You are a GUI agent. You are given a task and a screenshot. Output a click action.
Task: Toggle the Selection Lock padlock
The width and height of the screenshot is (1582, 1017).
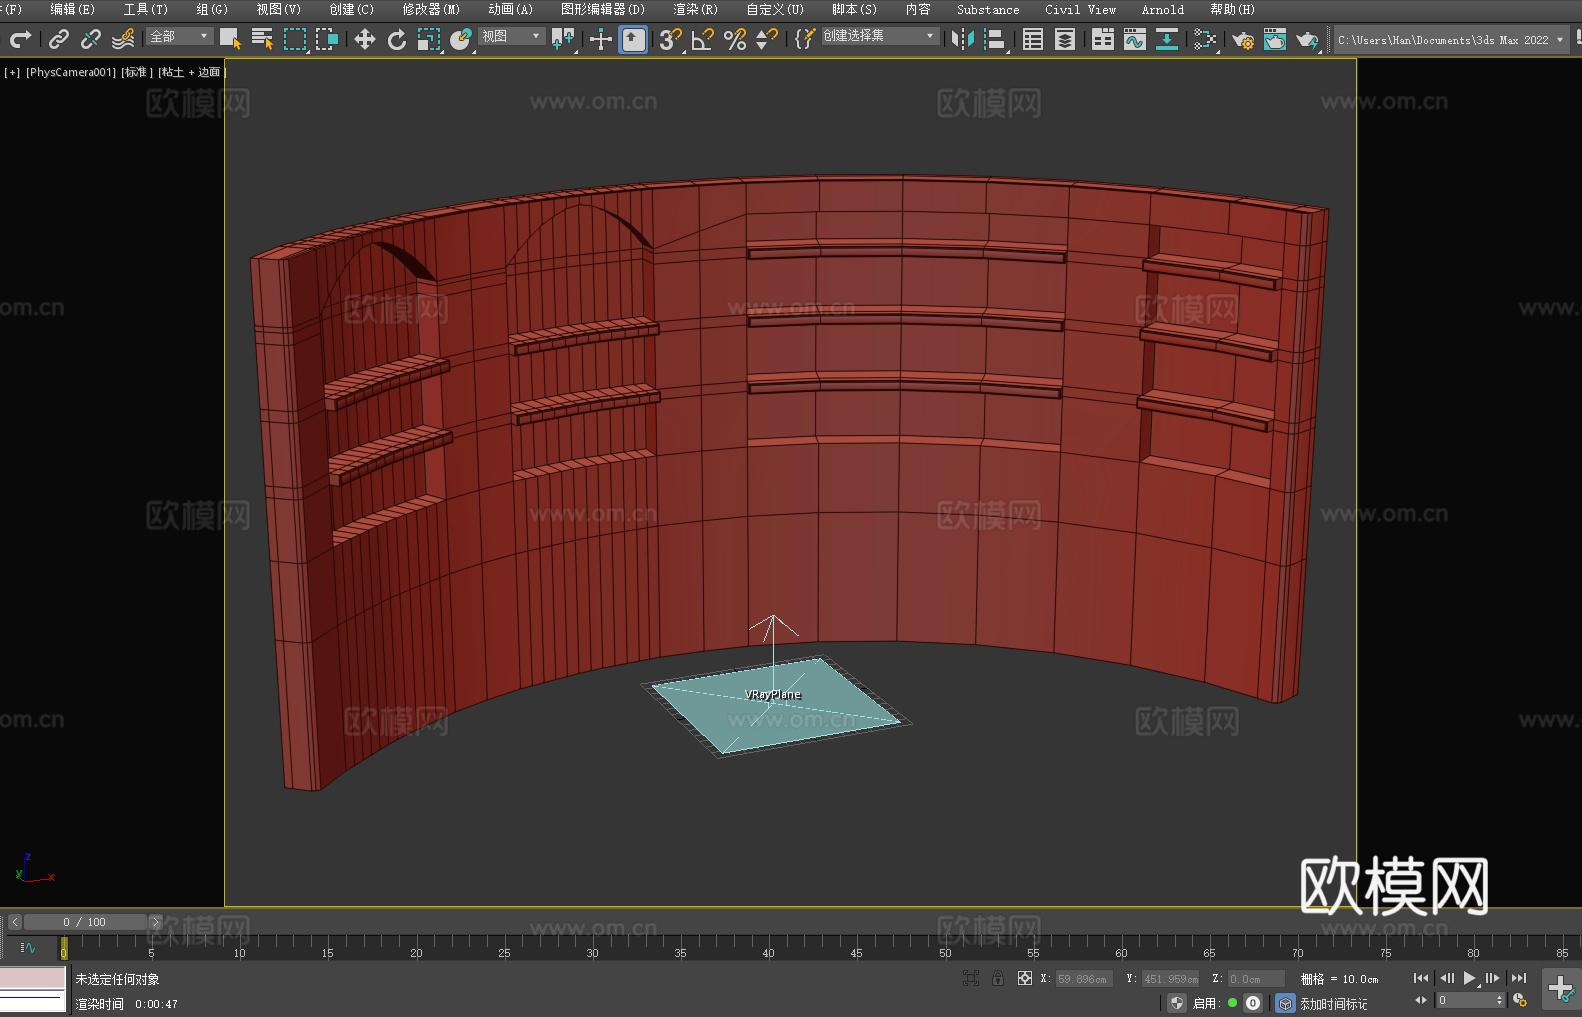997,978
